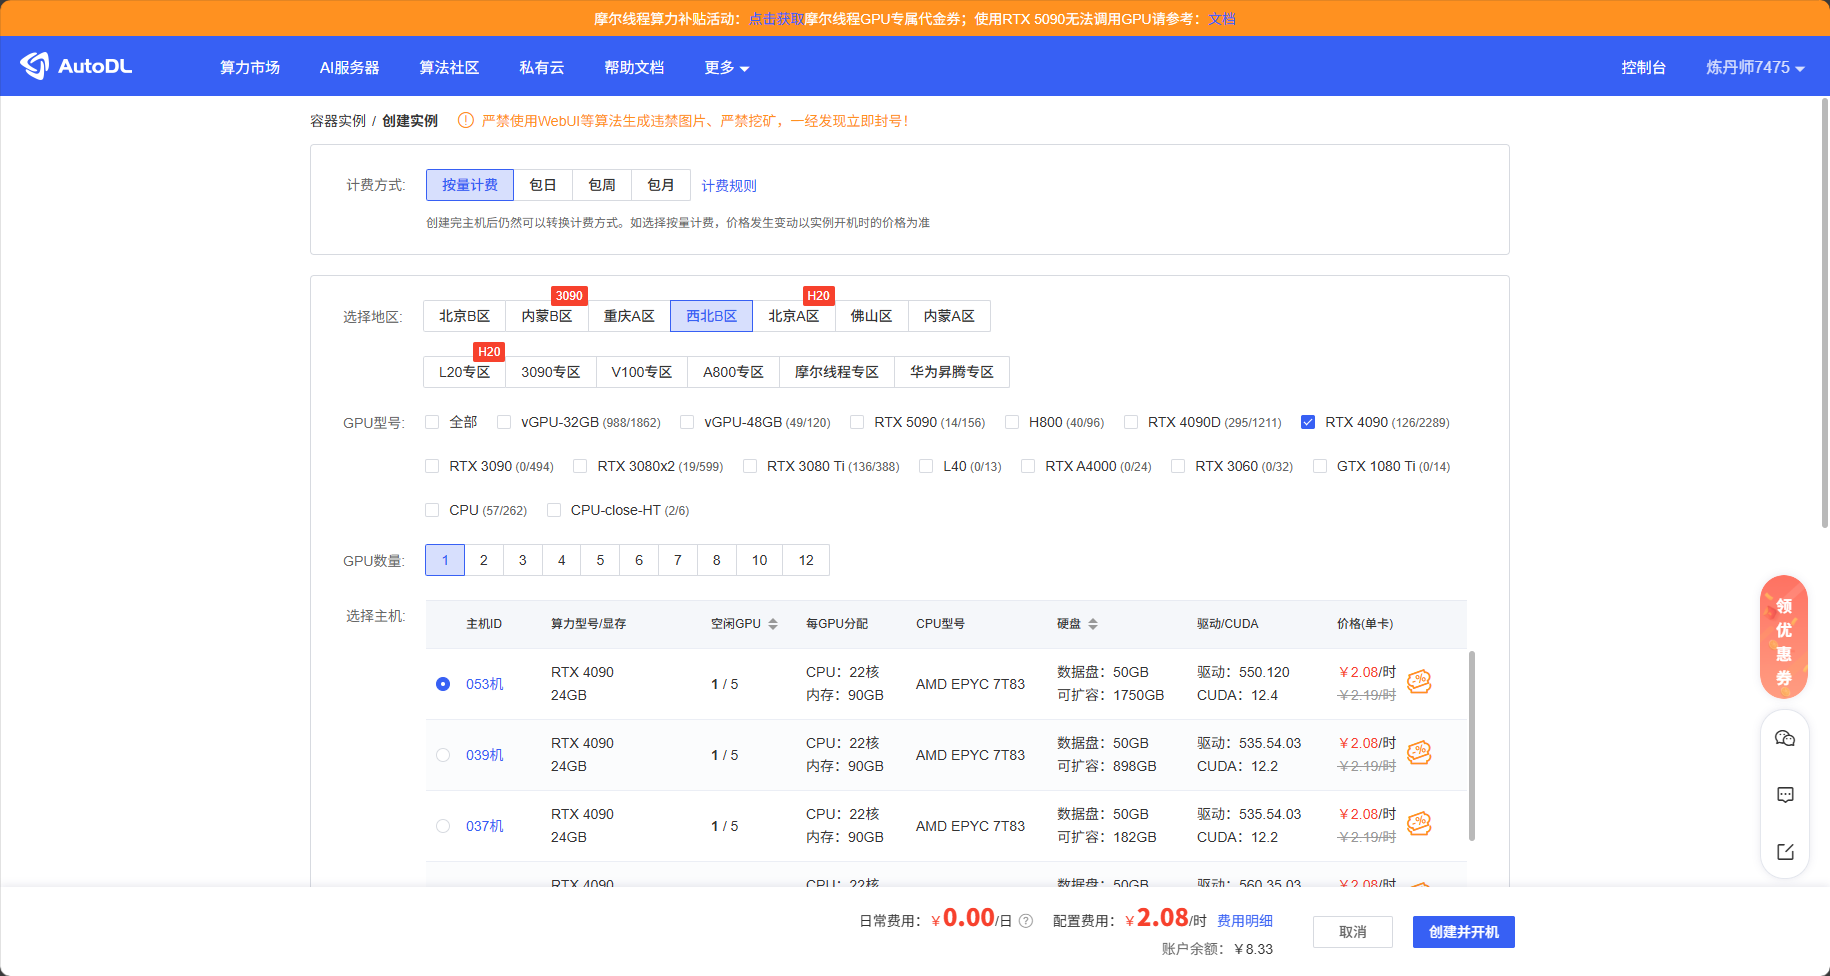Click the discount coupon icon for host 039机
1830x976 pixels.
coord(1419,753)
